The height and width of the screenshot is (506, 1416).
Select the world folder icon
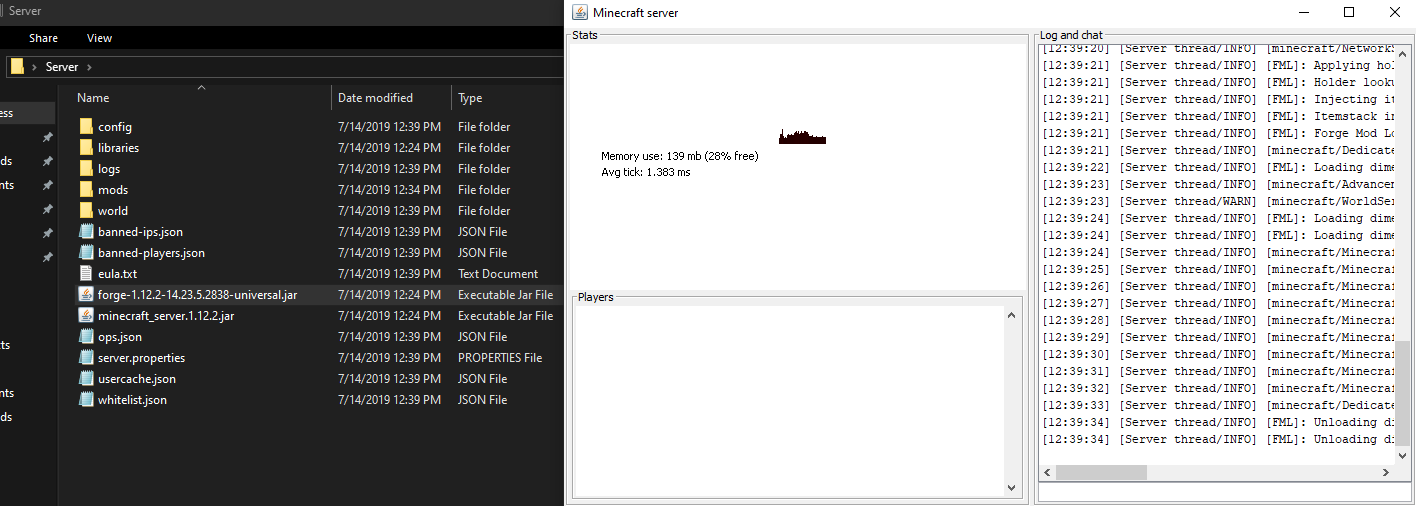(86, 211)
